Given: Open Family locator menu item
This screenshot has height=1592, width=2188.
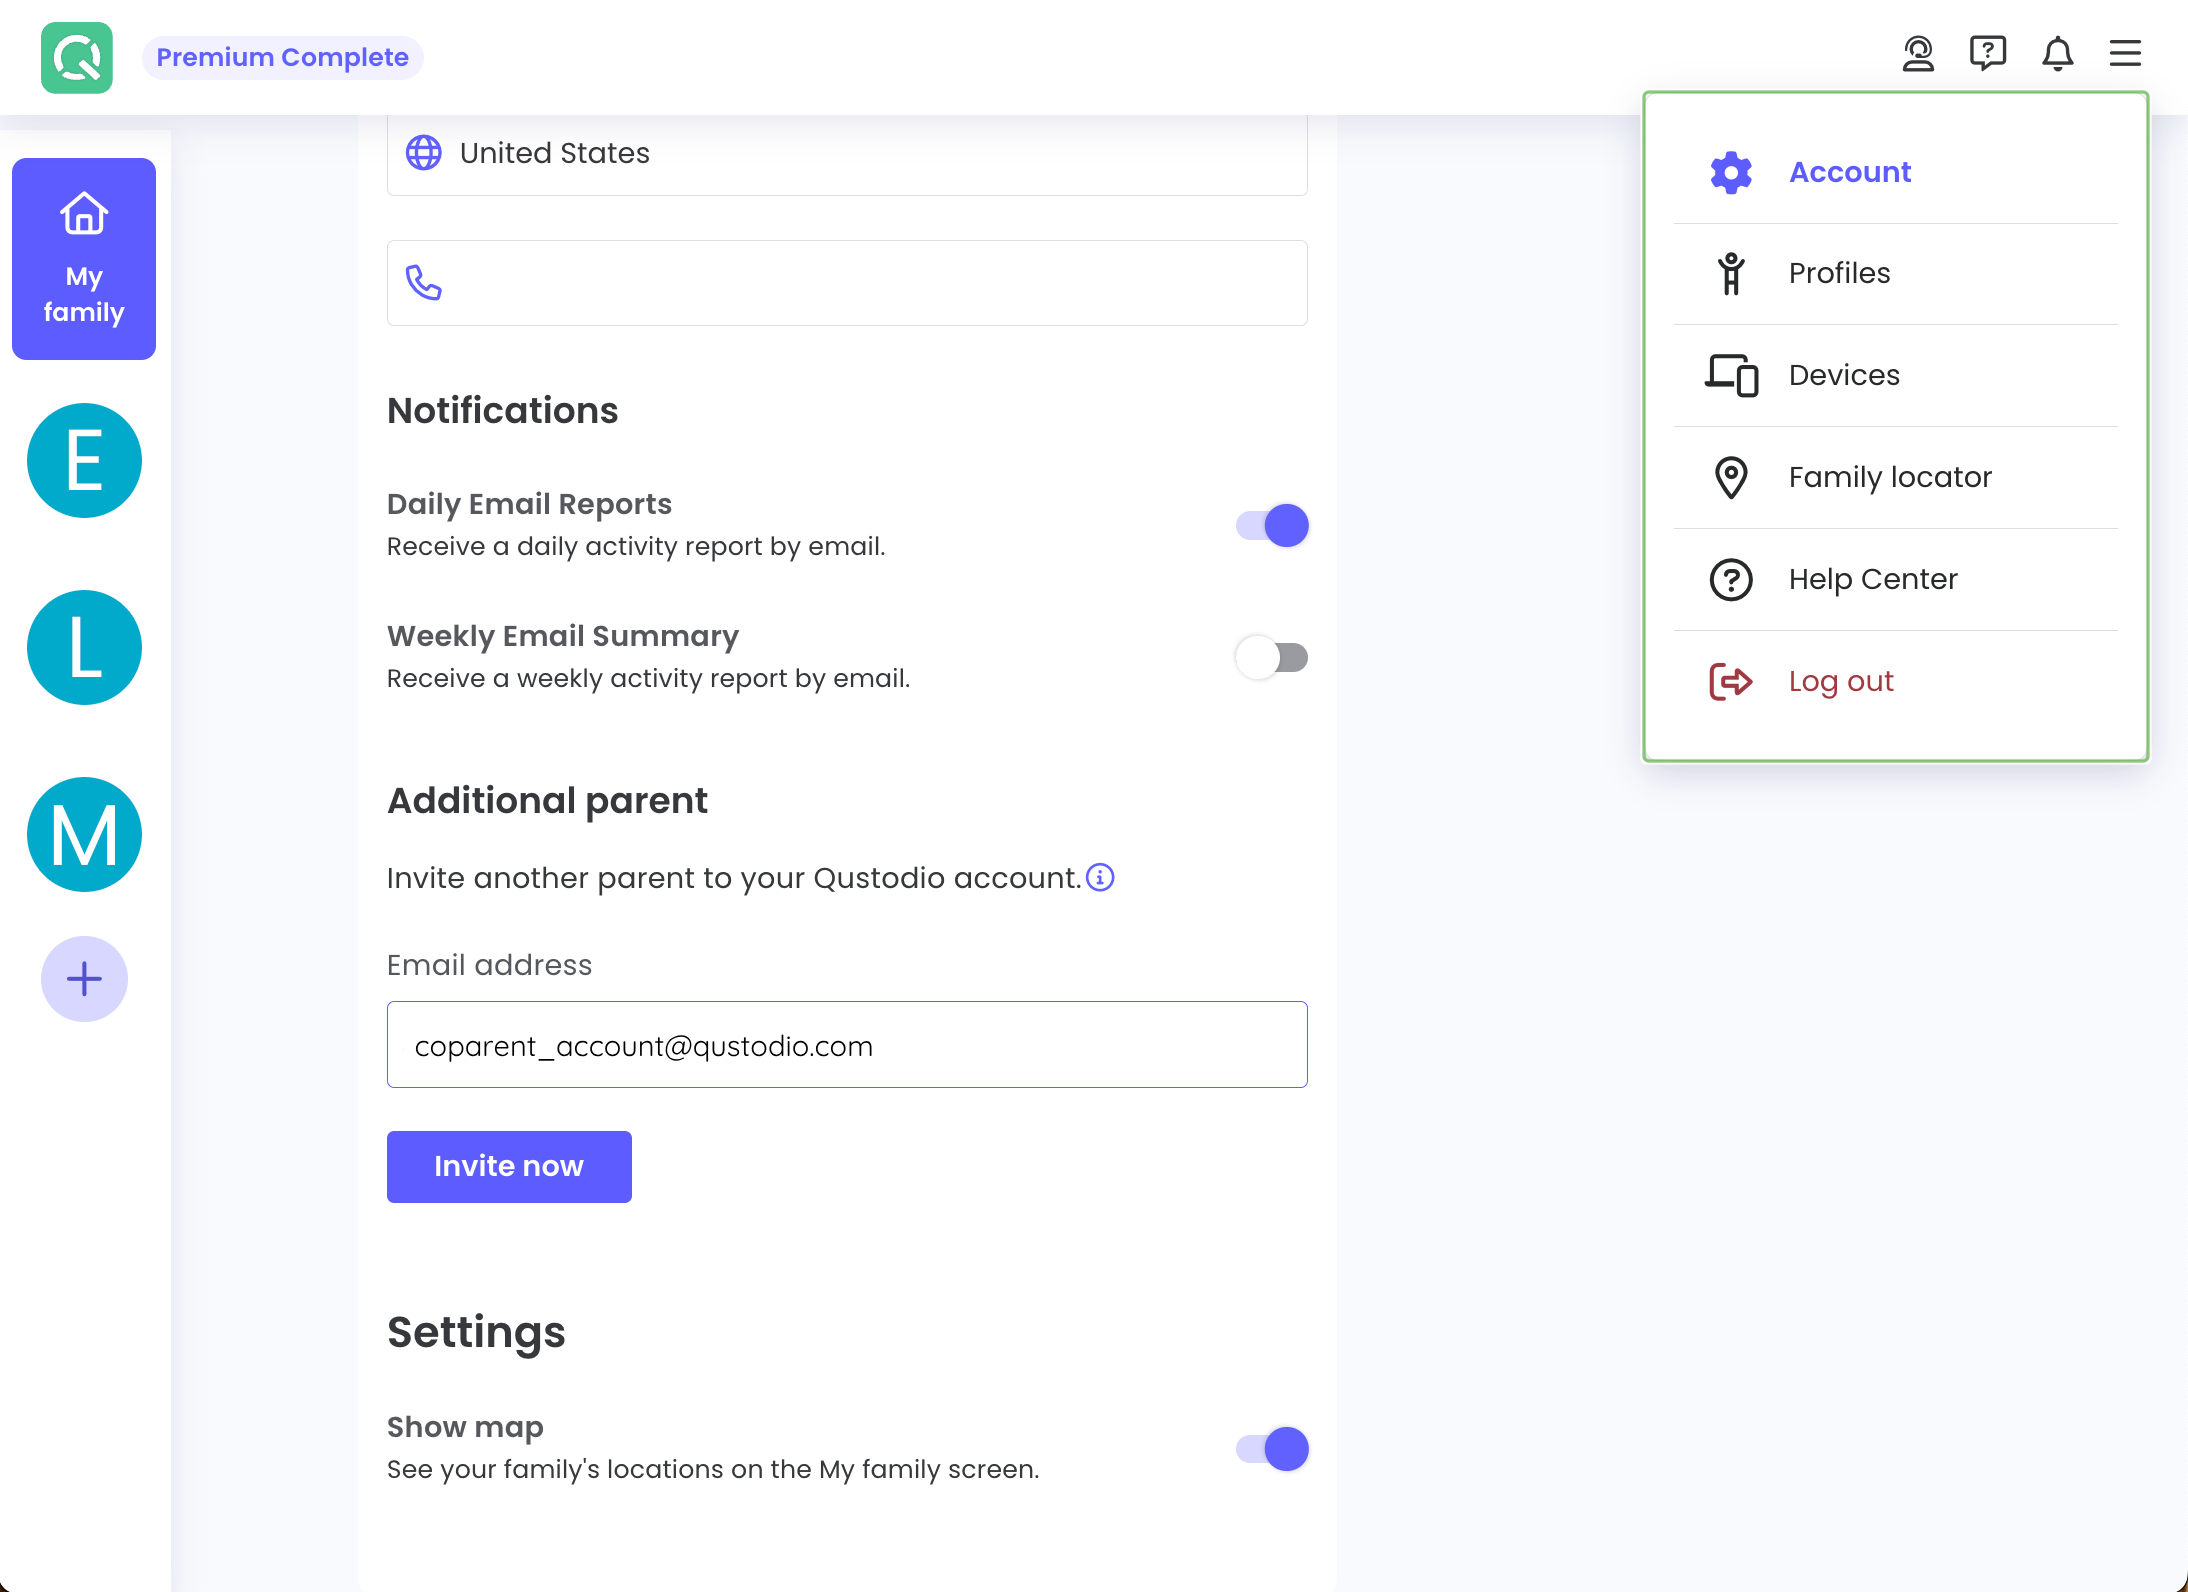Looking at the screenshot, I should [x=1889, y=477].
